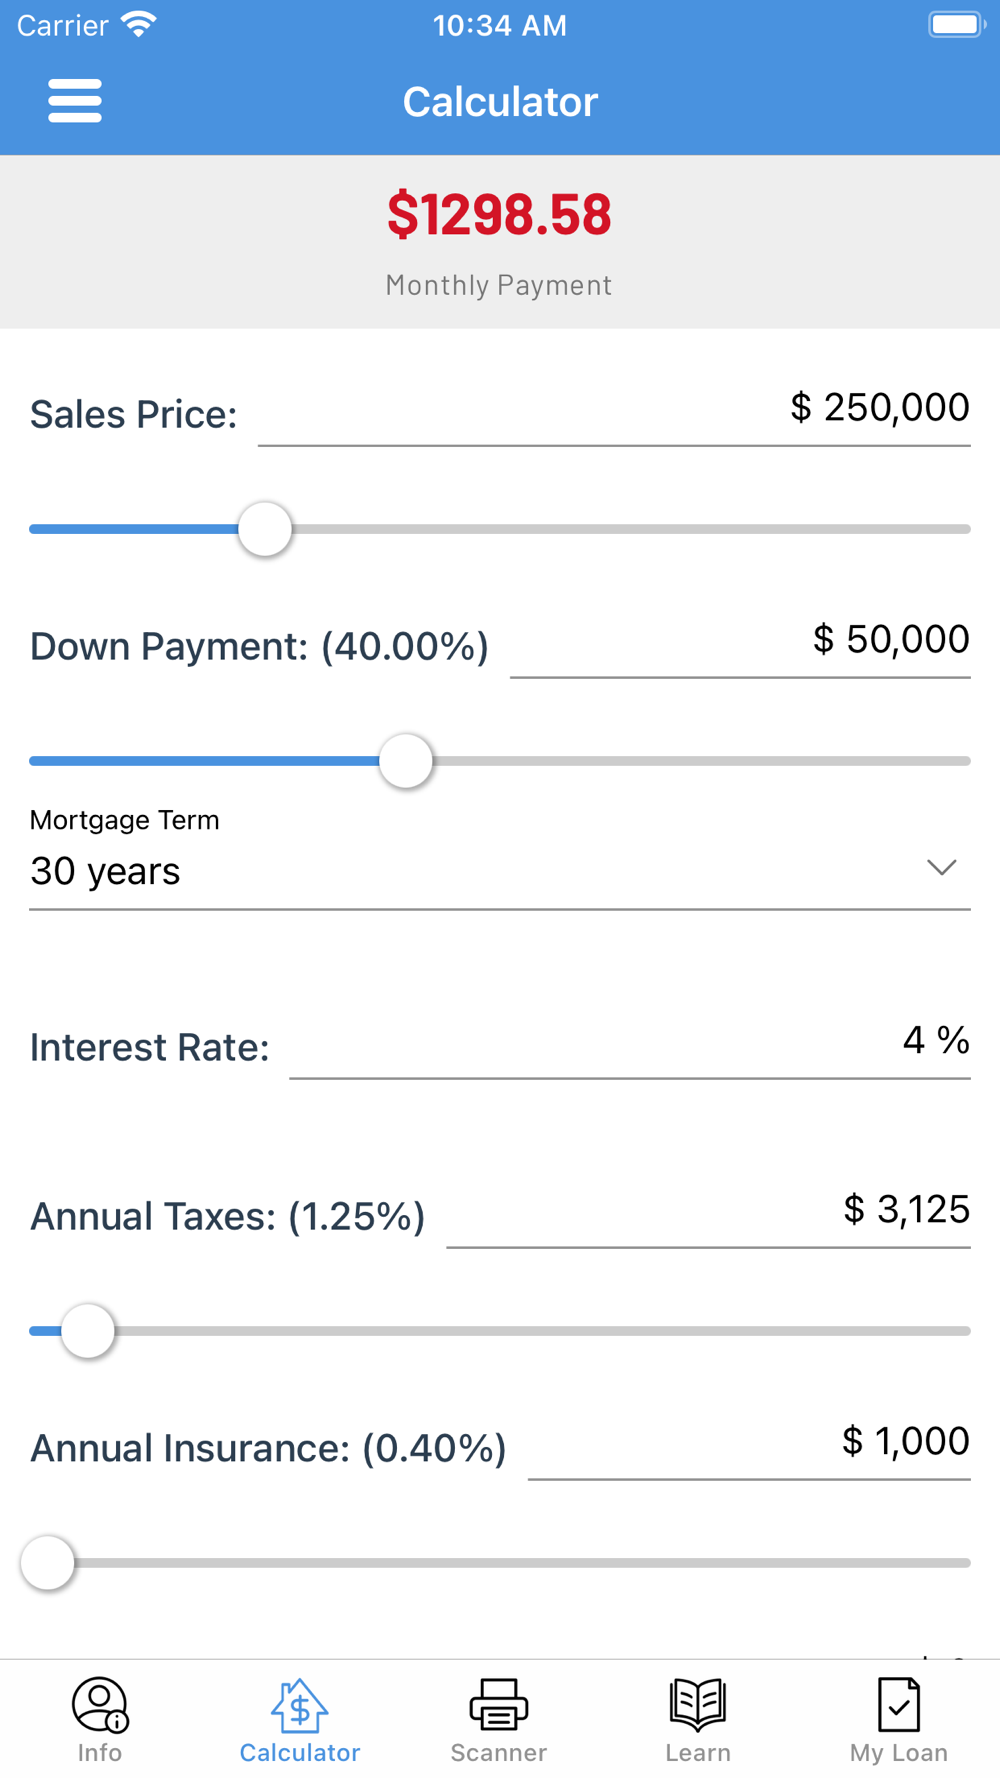The height and width of the screenshot is (1778, 1000).
Task: Click the Down Payment slider handle
Action: 406,761
